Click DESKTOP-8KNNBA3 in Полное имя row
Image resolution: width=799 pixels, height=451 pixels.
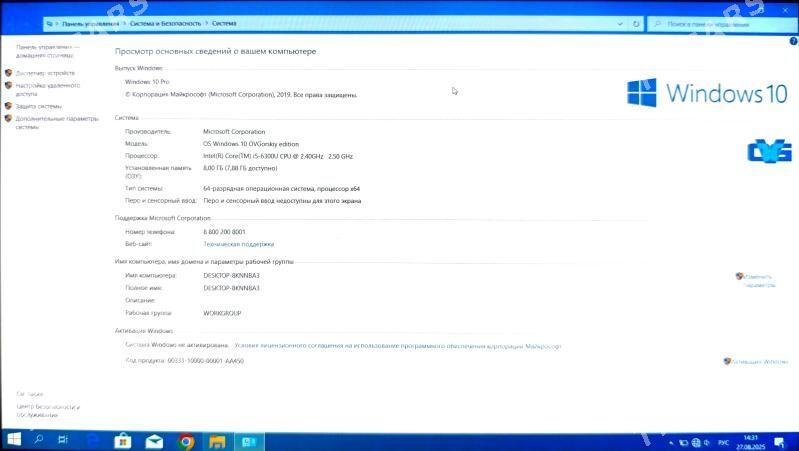pyautogui.click(x=231, y=288)
